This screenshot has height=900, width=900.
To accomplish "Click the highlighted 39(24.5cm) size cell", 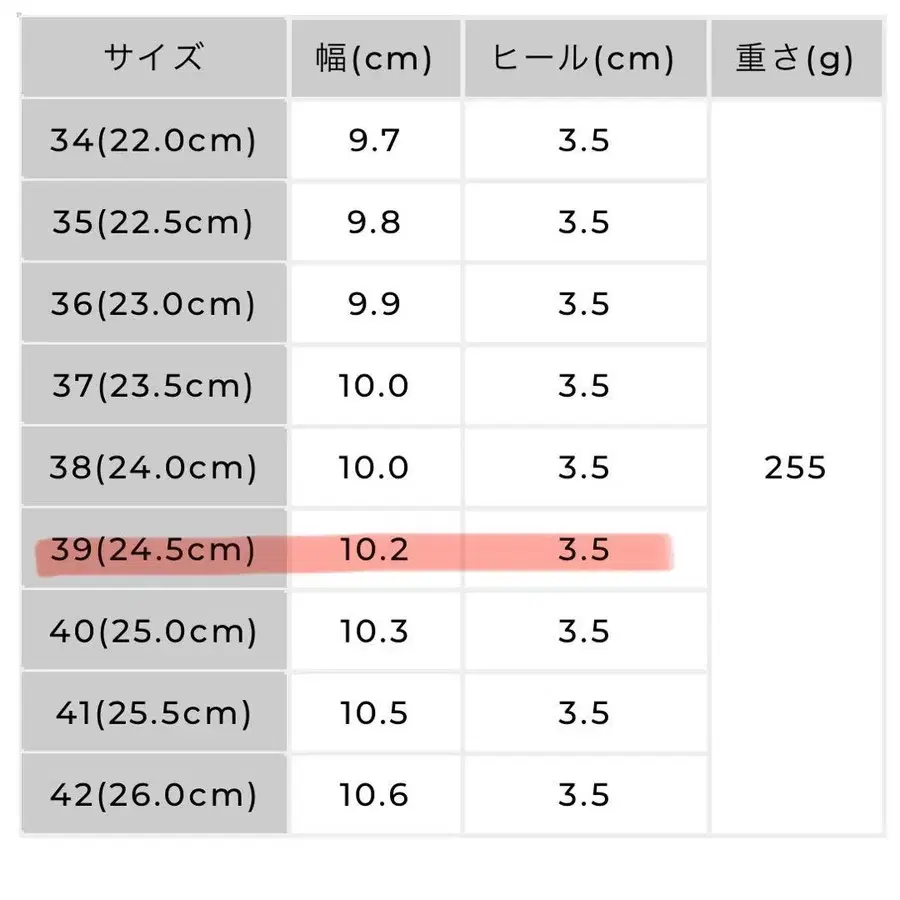I will pos(153,550).
